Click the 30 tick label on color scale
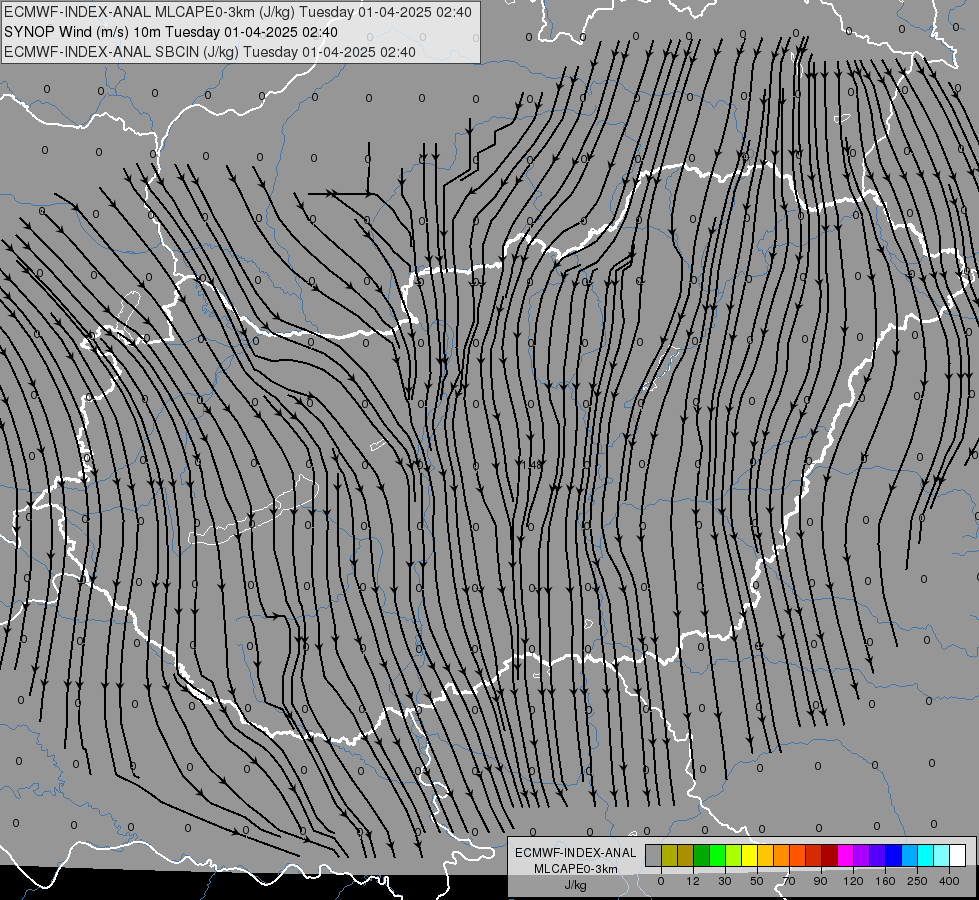 point(725,881)
